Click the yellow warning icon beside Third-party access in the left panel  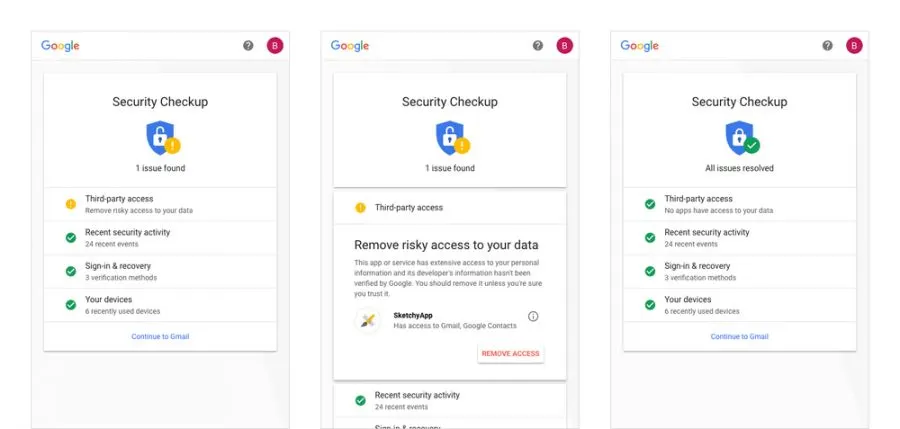coord(71,204)
